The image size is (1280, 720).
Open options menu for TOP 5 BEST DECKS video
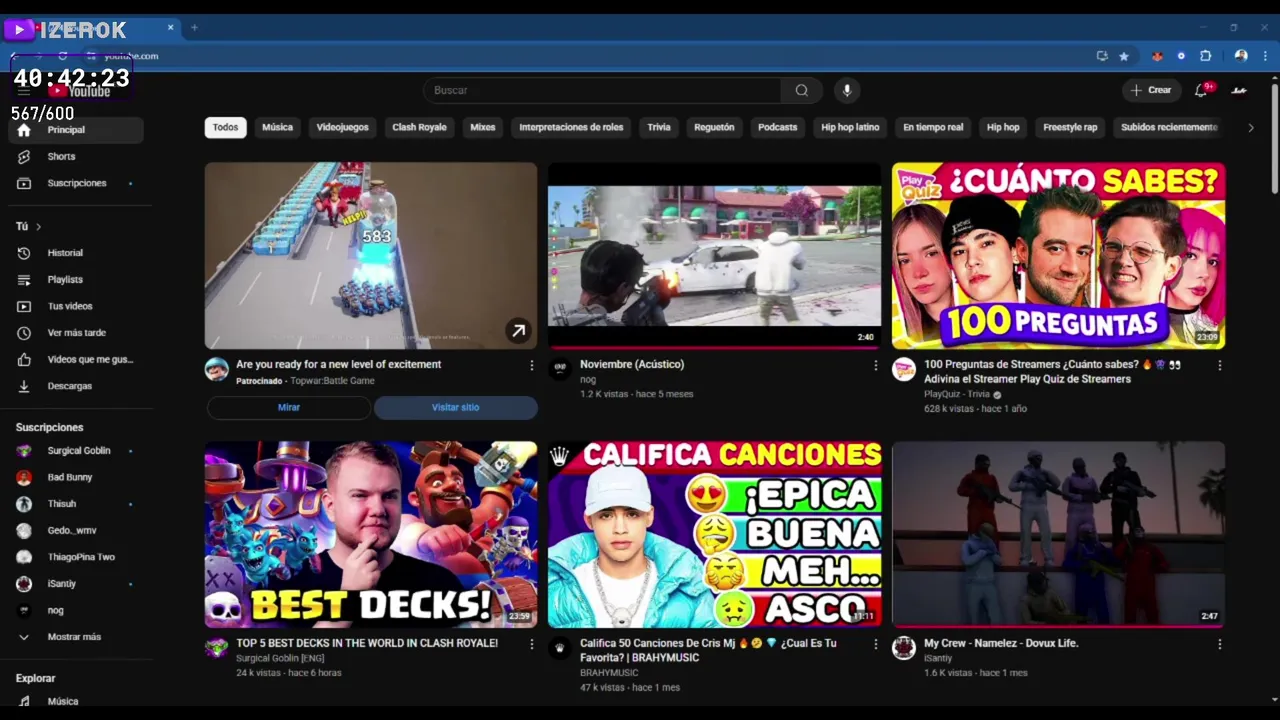pos(531,645)
